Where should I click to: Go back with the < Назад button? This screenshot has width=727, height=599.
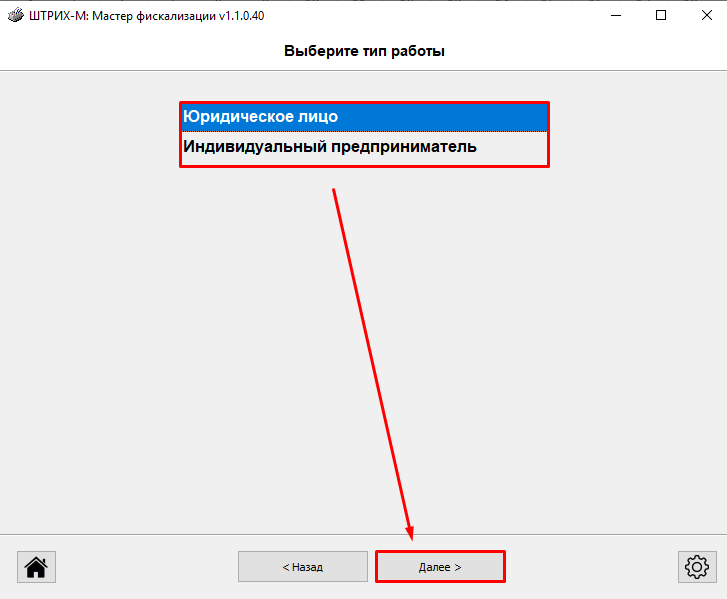[x=302, y=567]
